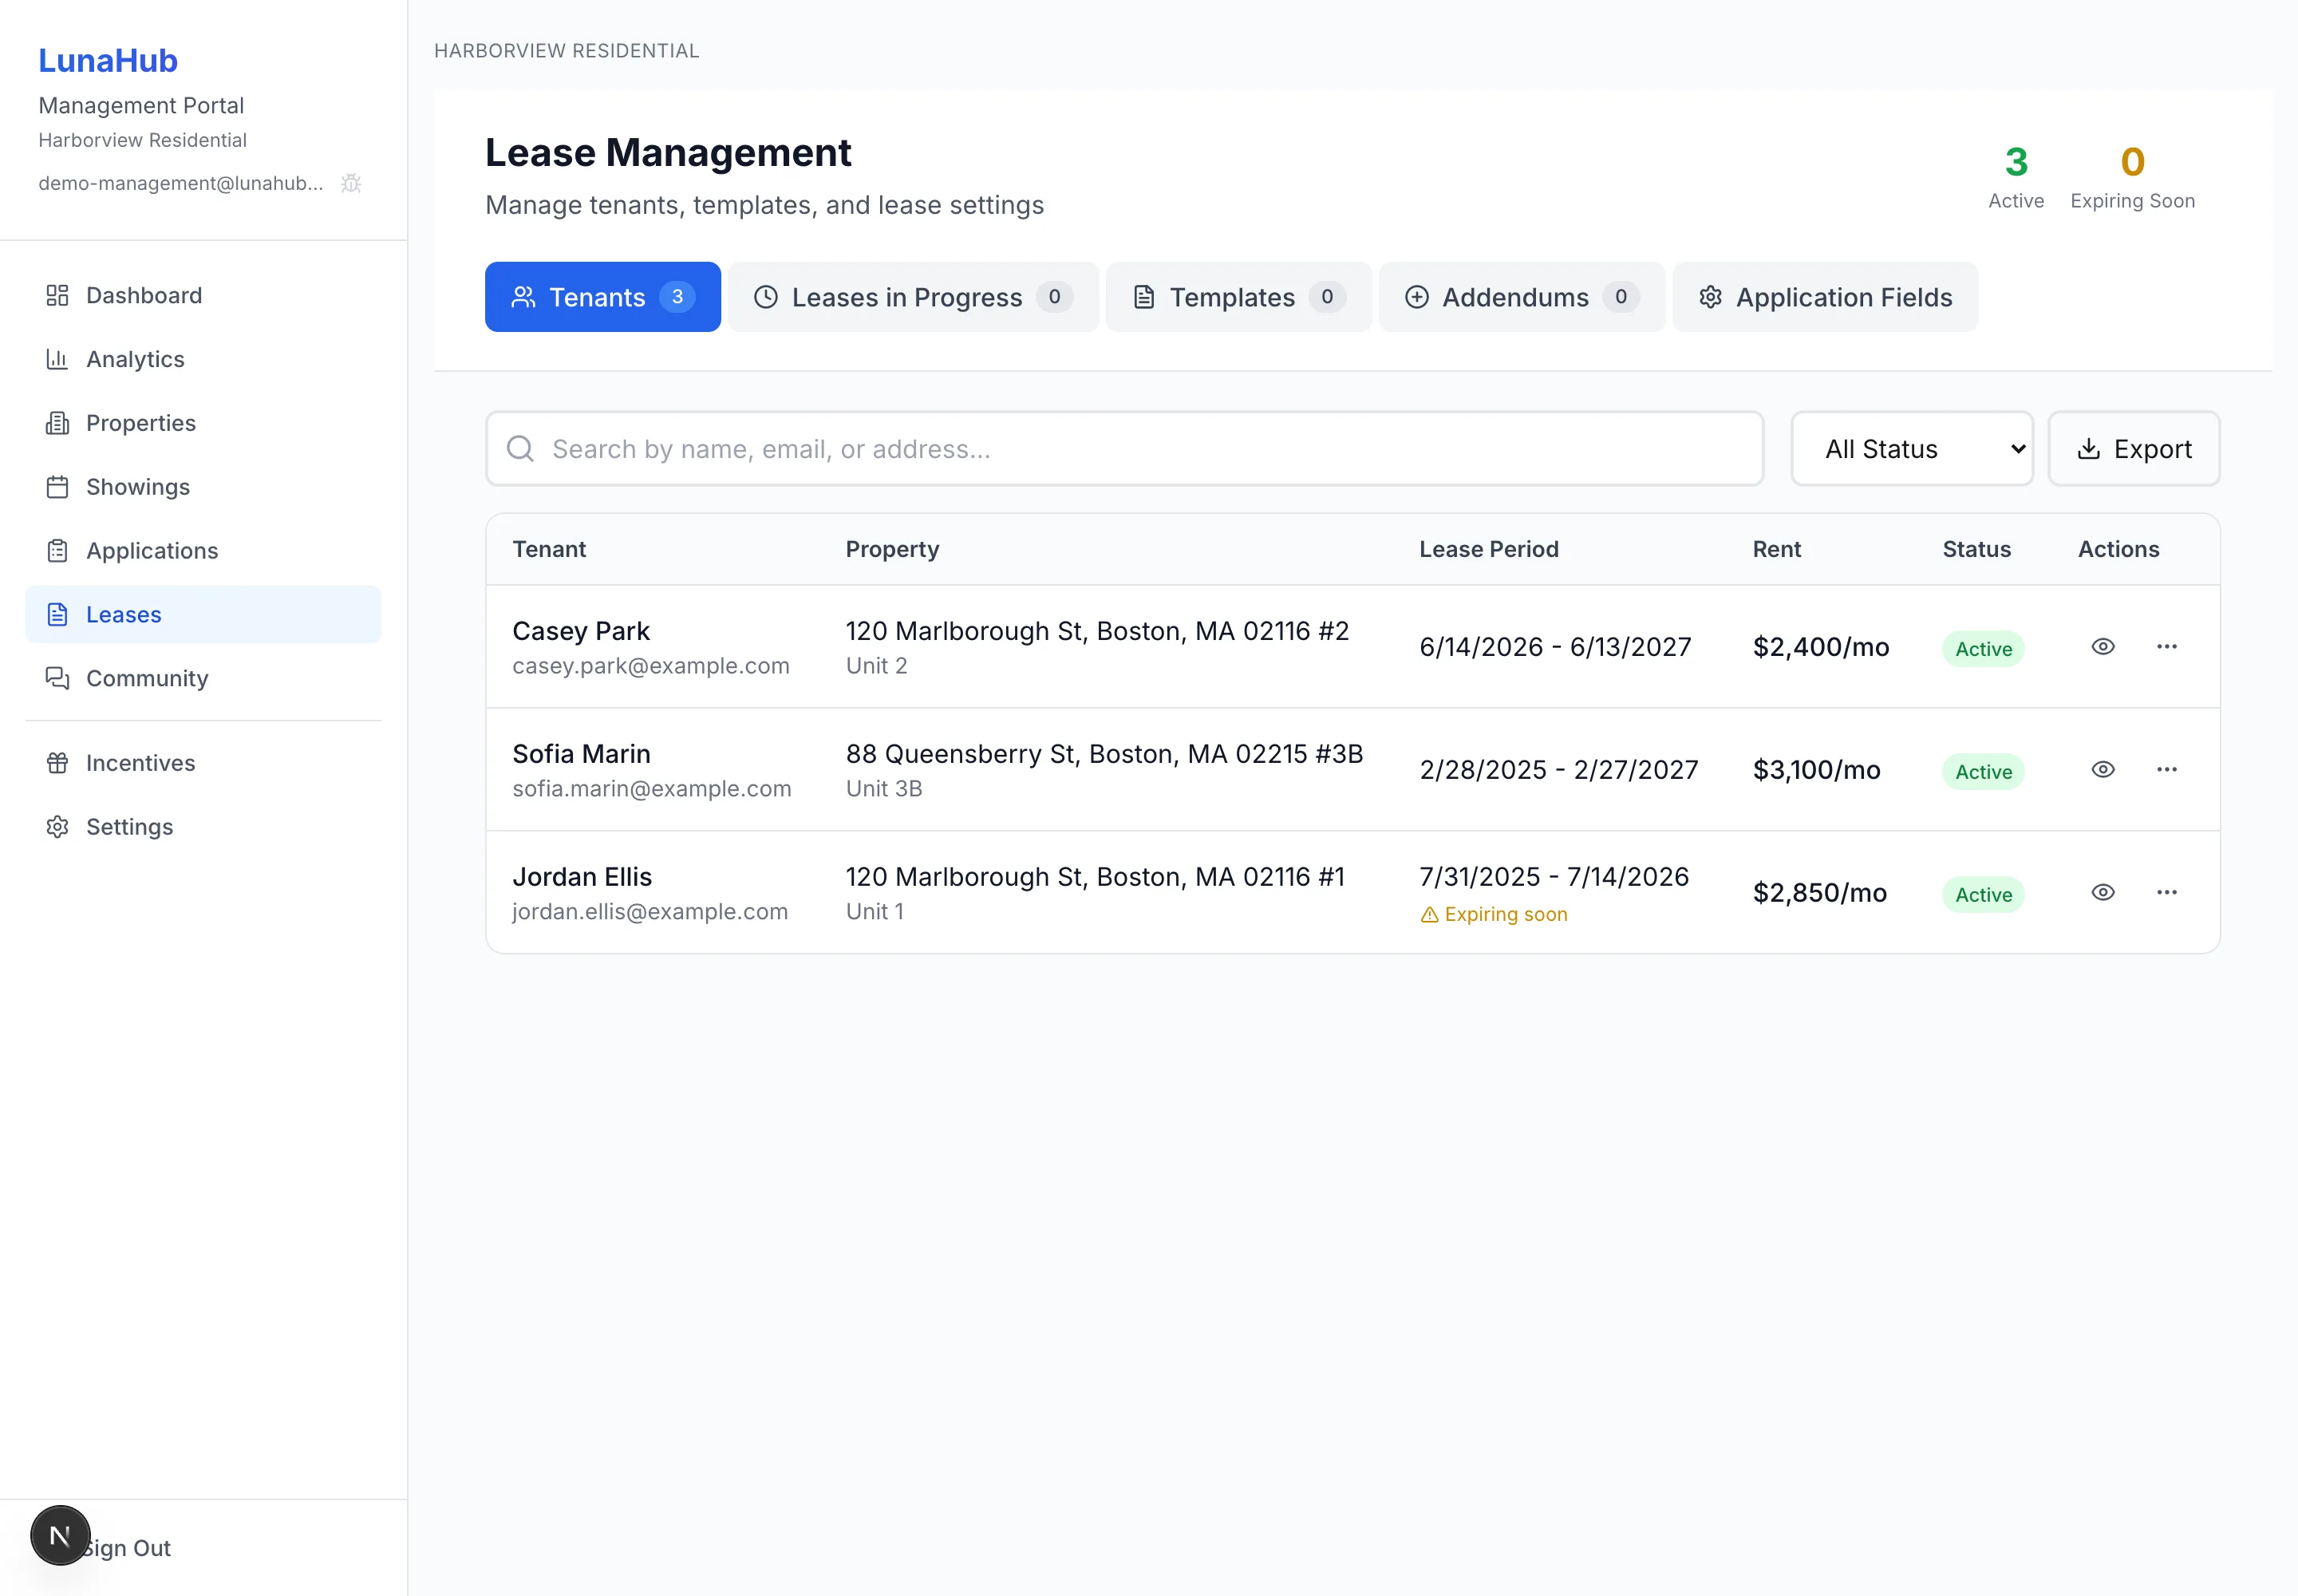Click the Properties building icon
Image resolution: width=2298 pixels, height=1596 pixels.
point(57,423)
